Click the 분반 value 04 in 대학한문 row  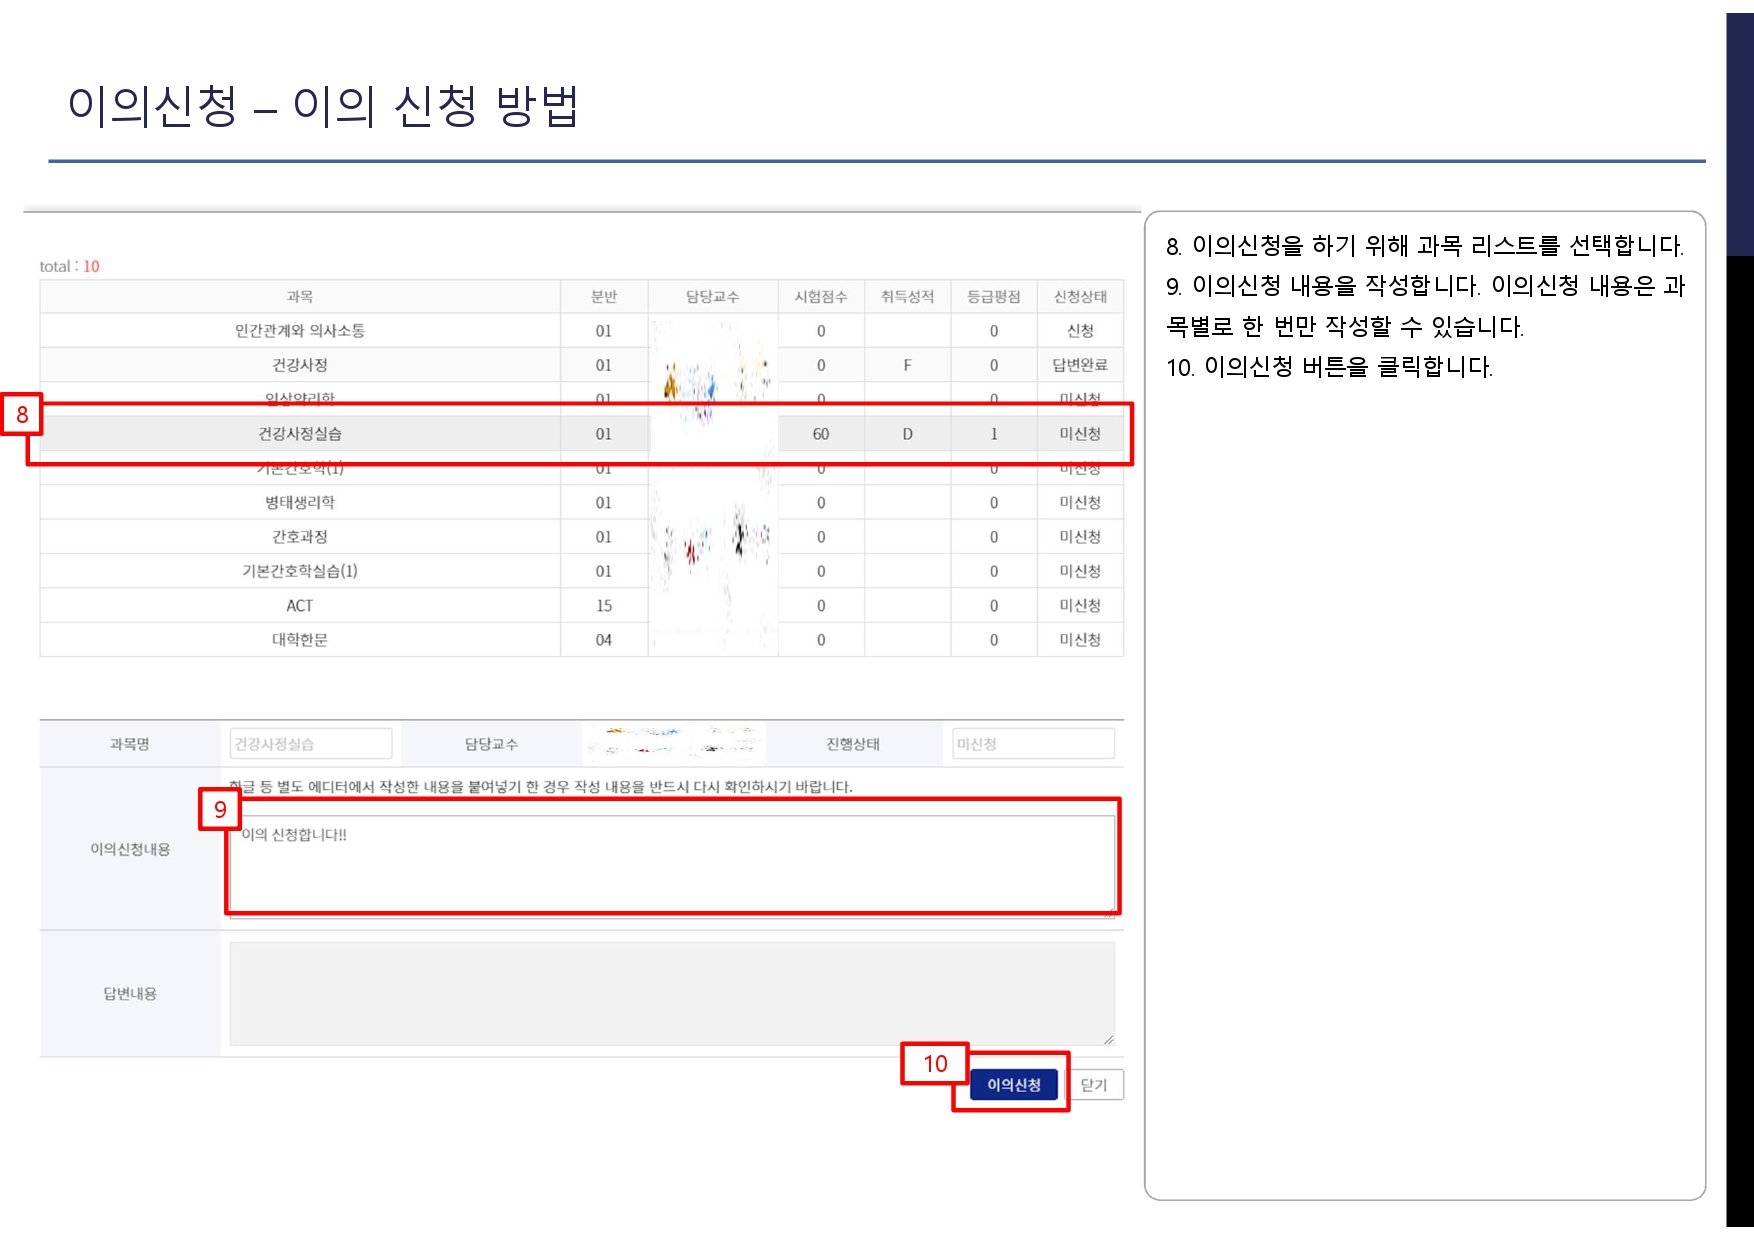(604, 640)
